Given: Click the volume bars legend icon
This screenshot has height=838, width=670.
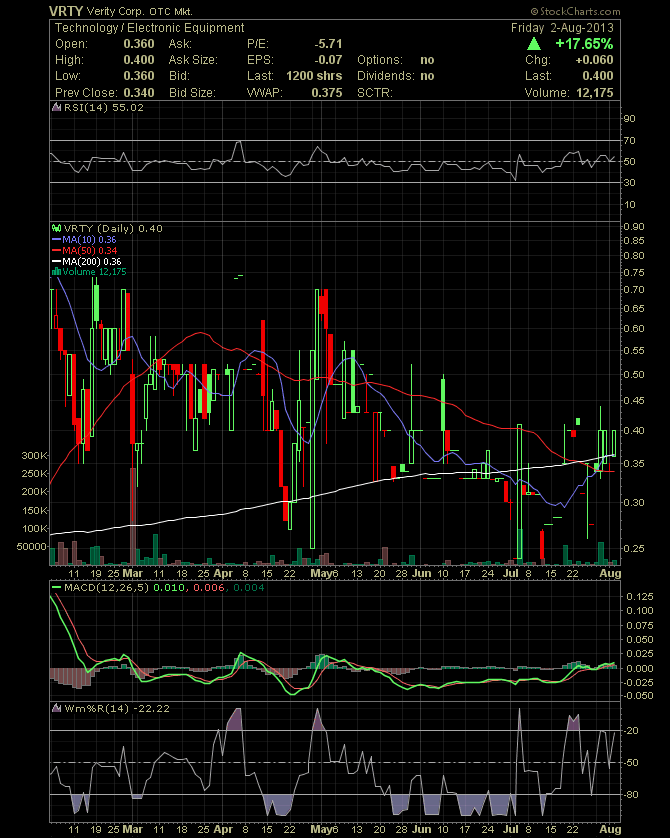Looking at the screenshot, I should tap(56, 271).
